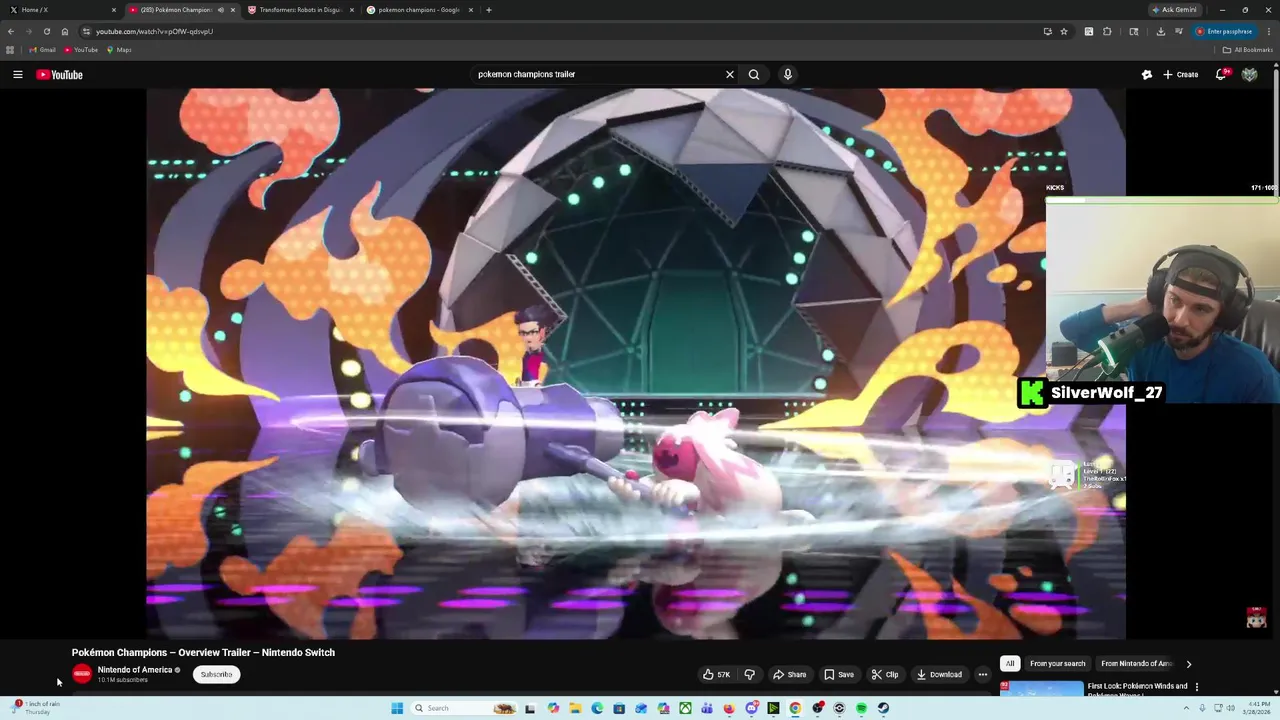Open Steam from the taskbar
1280x720 pixels.
click(883, 708)
